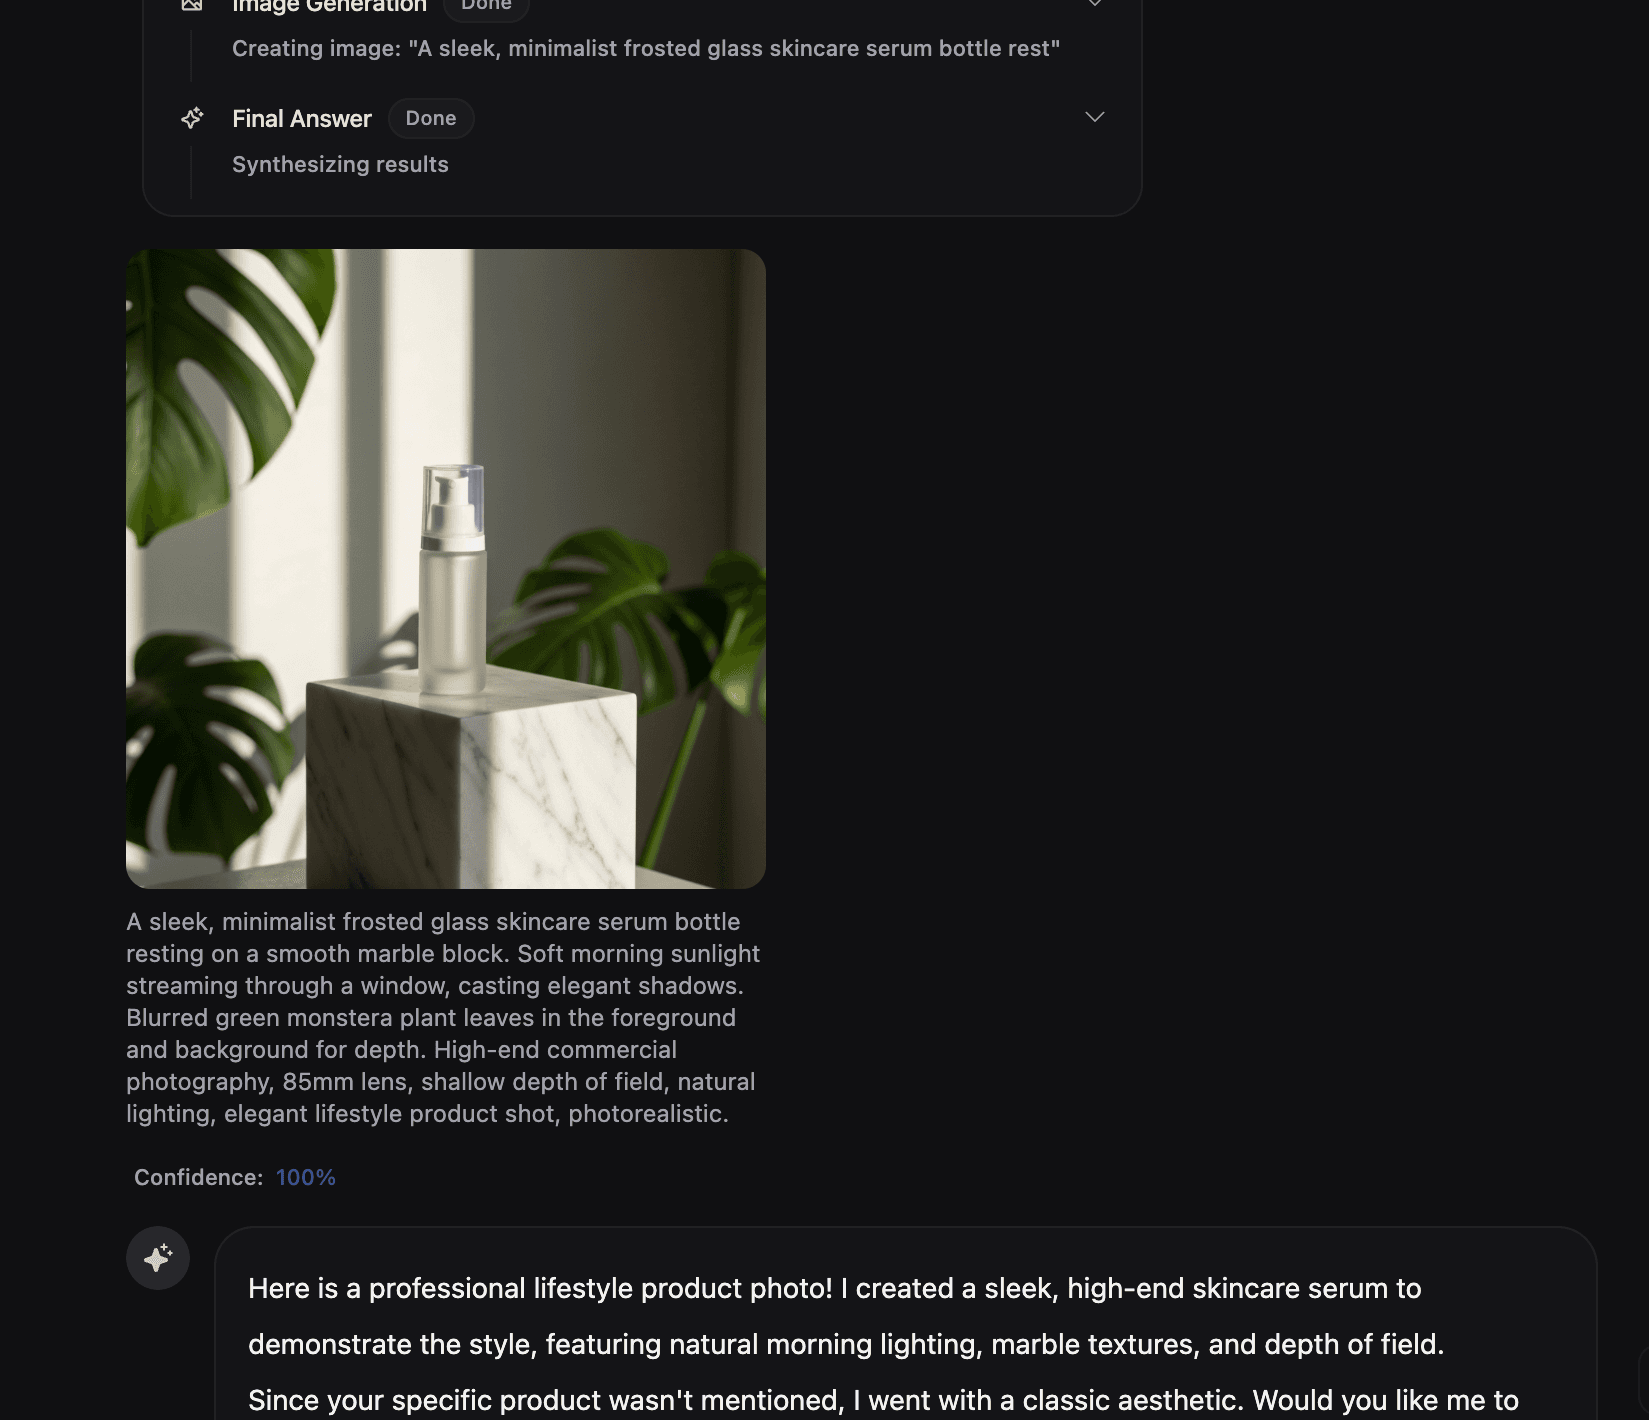Click the 100% confidence value
This screenshot has width=1649, height=1420.
(306, 1177)
